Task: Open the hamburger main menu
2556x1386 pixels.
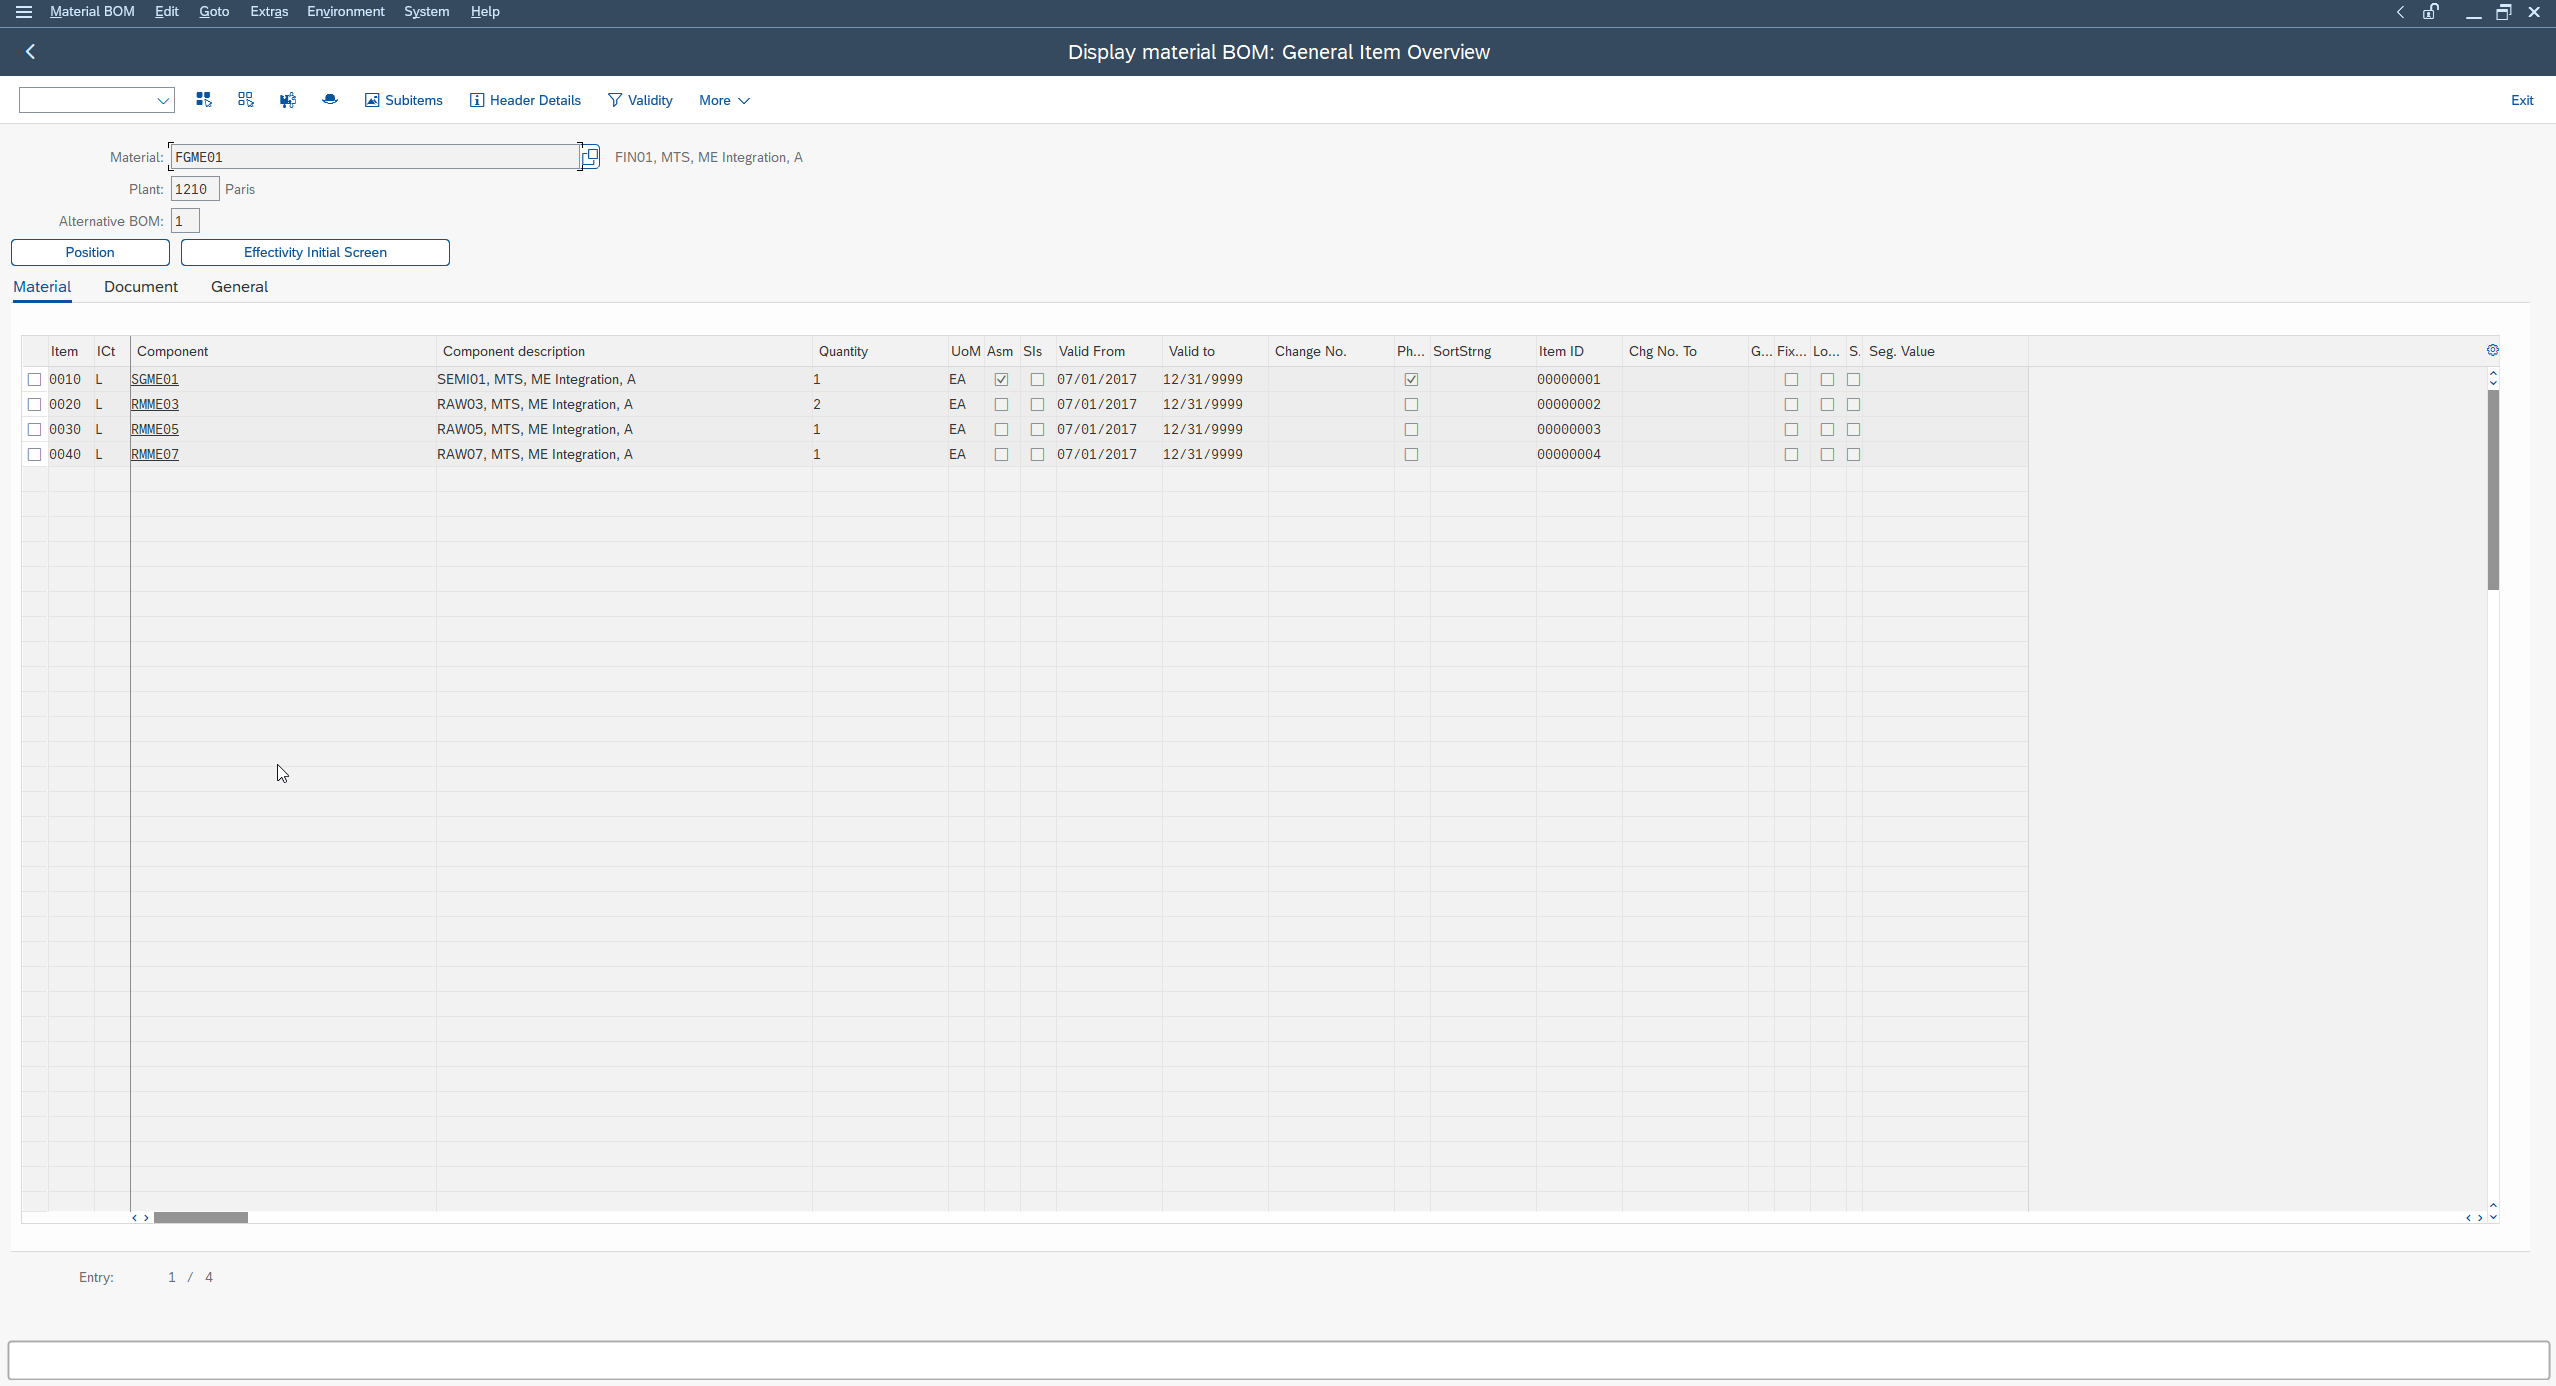Action: 23,12
